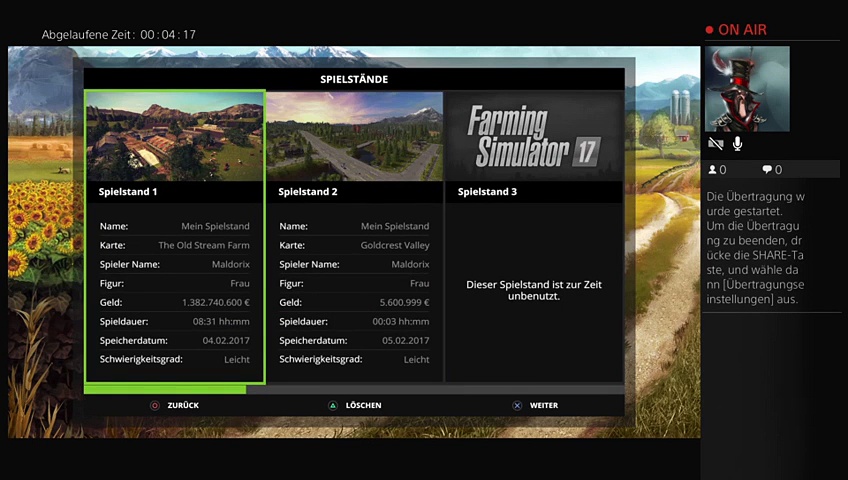Select the unused Spielstand 3 slot
The image size is (848, 480).
tap(533, 290)
